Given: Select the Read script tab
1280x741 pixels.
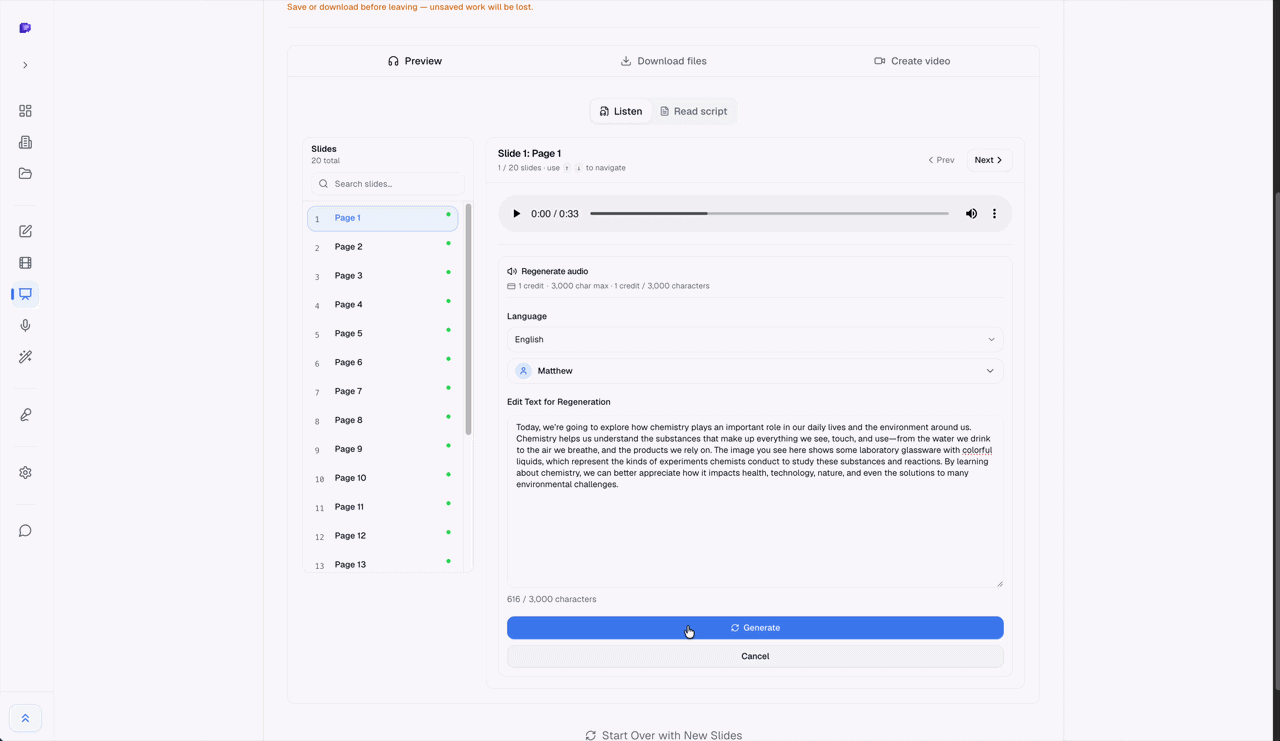Looking at the screenshot, I should (693, 111).
